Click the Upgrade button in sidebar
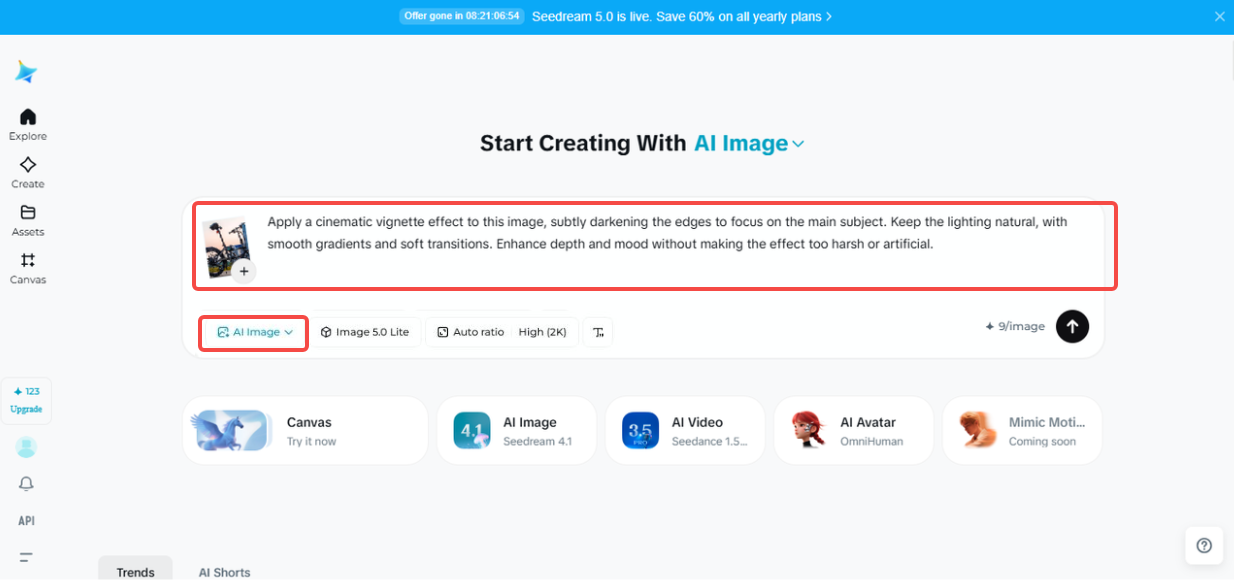Image resolution: width=1234 pixels, height=580 pixels. pos(26,400)
